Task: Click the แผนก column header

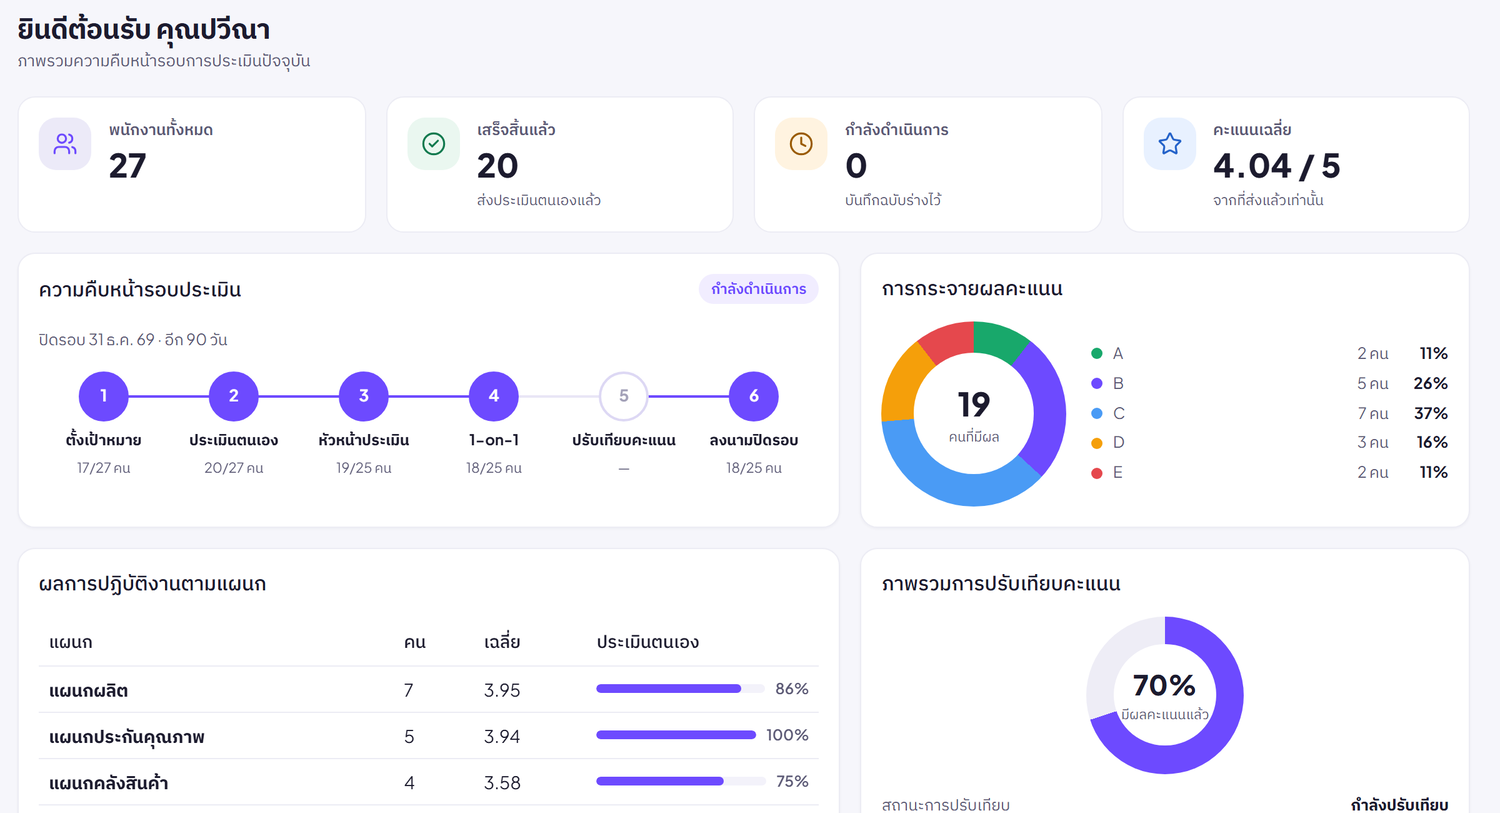Action: [71, 642]
